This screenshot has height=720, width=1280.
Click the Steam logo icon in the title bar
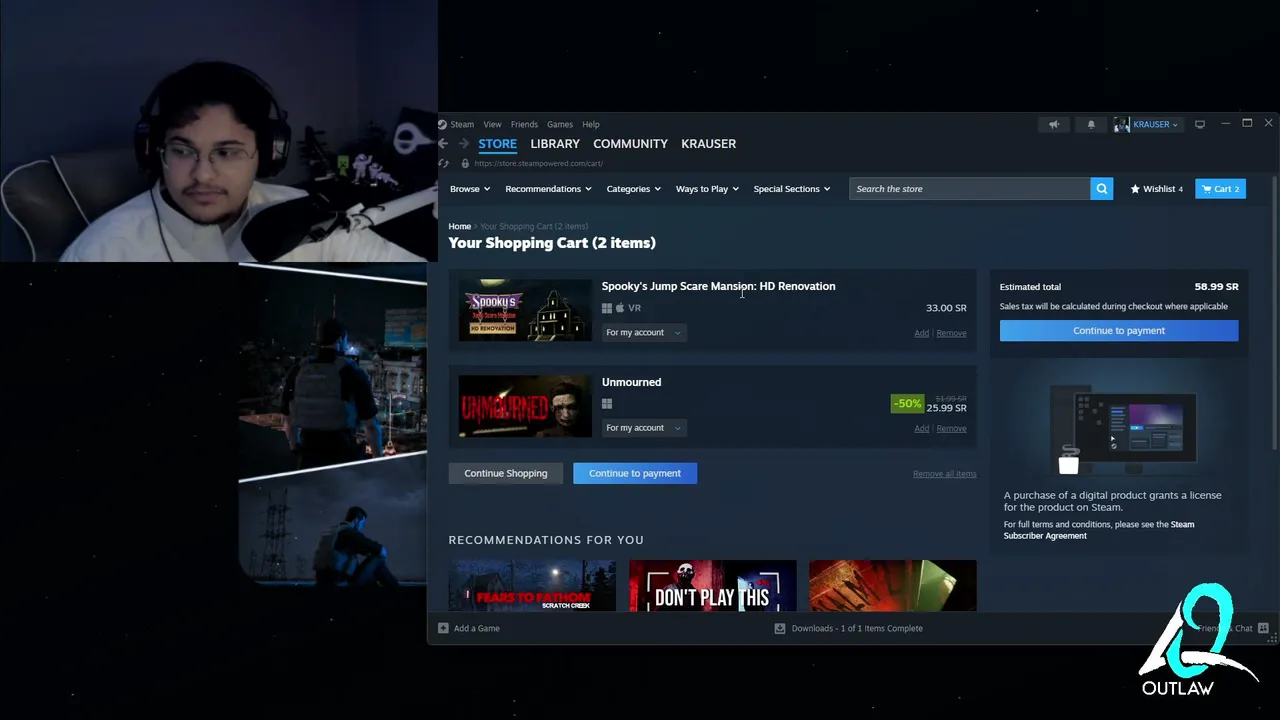[x=442, y=124]
